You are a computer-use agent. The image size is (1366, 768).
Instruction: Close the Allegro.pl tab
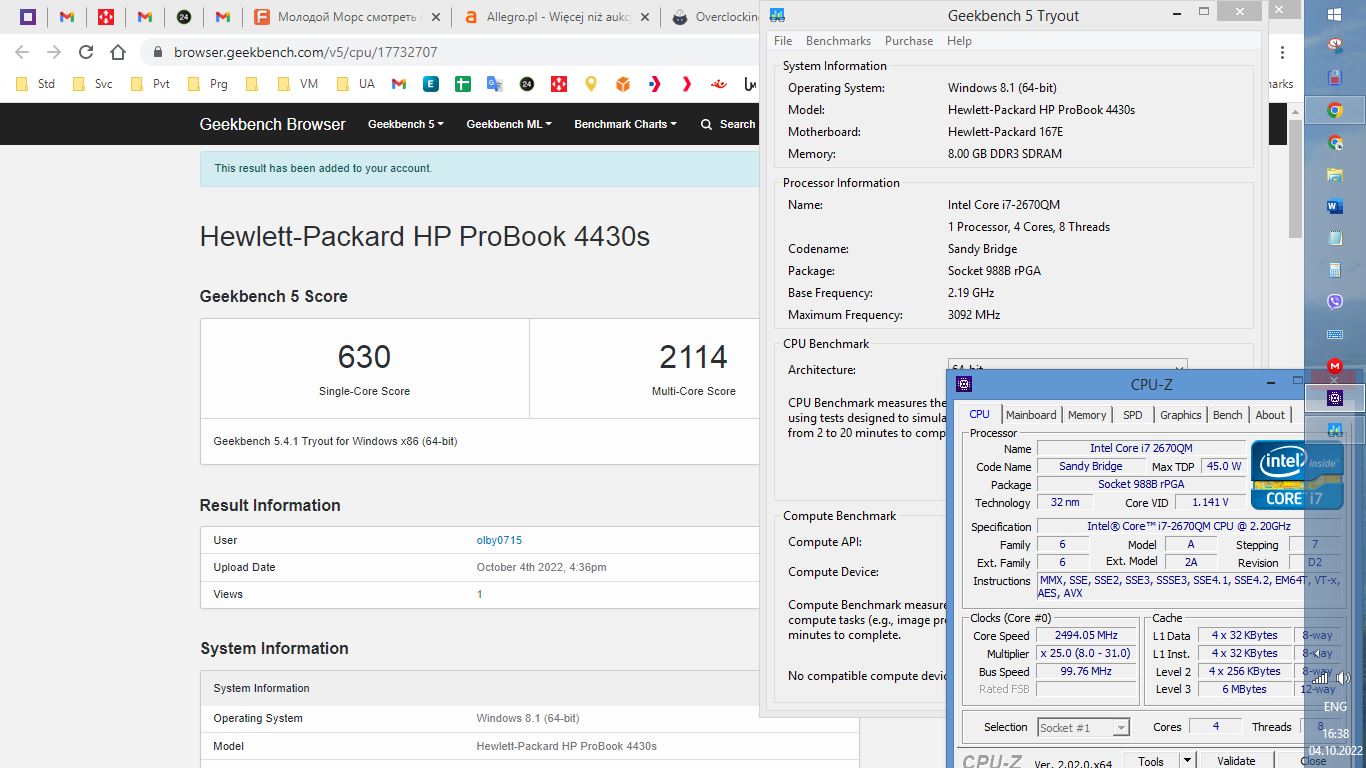point(646,17)
